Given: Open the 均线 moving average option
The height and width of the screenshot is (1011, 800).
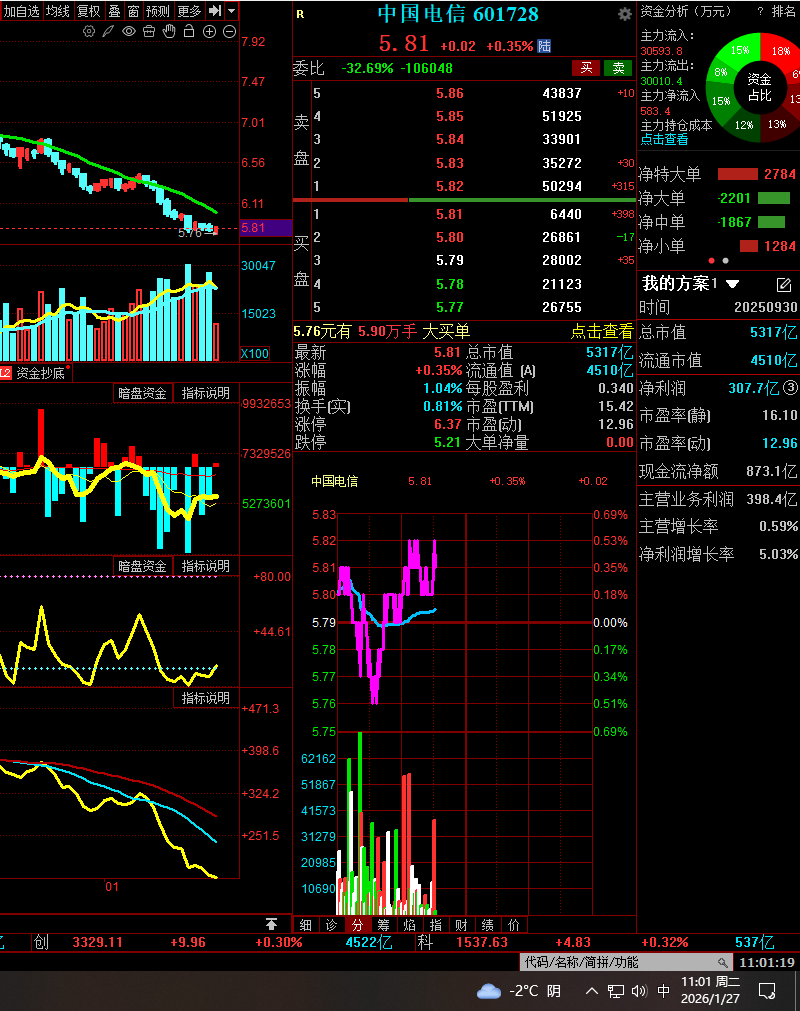Looking at the screenshot, I should click(58, 10).
